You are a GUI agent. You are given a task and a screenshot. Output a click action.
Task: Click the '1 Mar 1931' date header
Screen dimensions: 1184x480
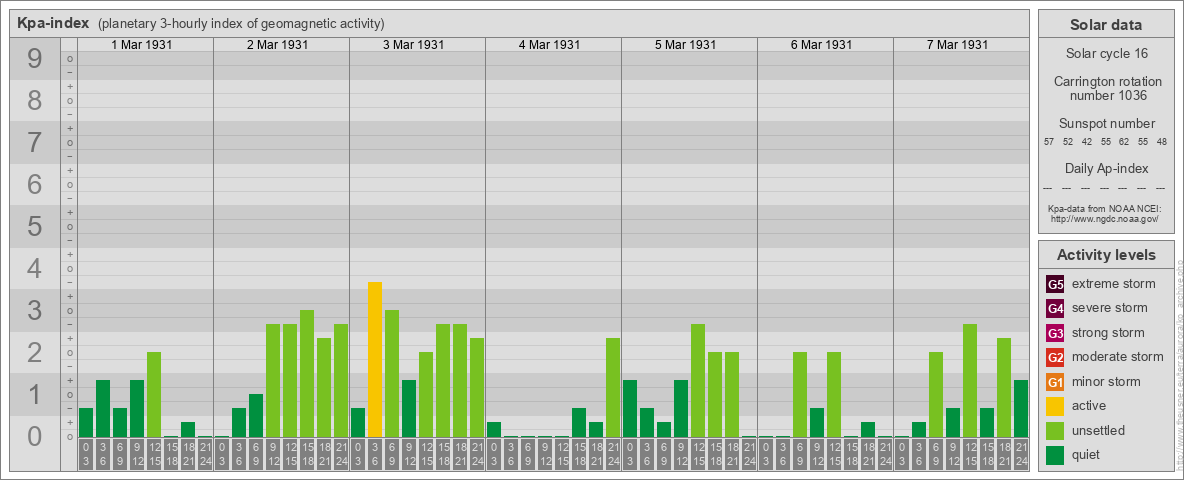coord(142,45)
